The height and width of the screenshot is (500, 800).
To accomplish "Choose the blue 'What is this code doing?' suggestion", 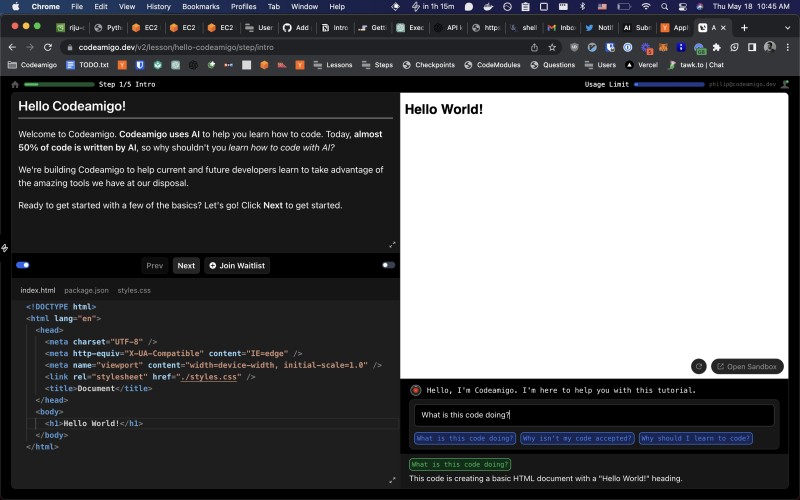I will [465, 438].
